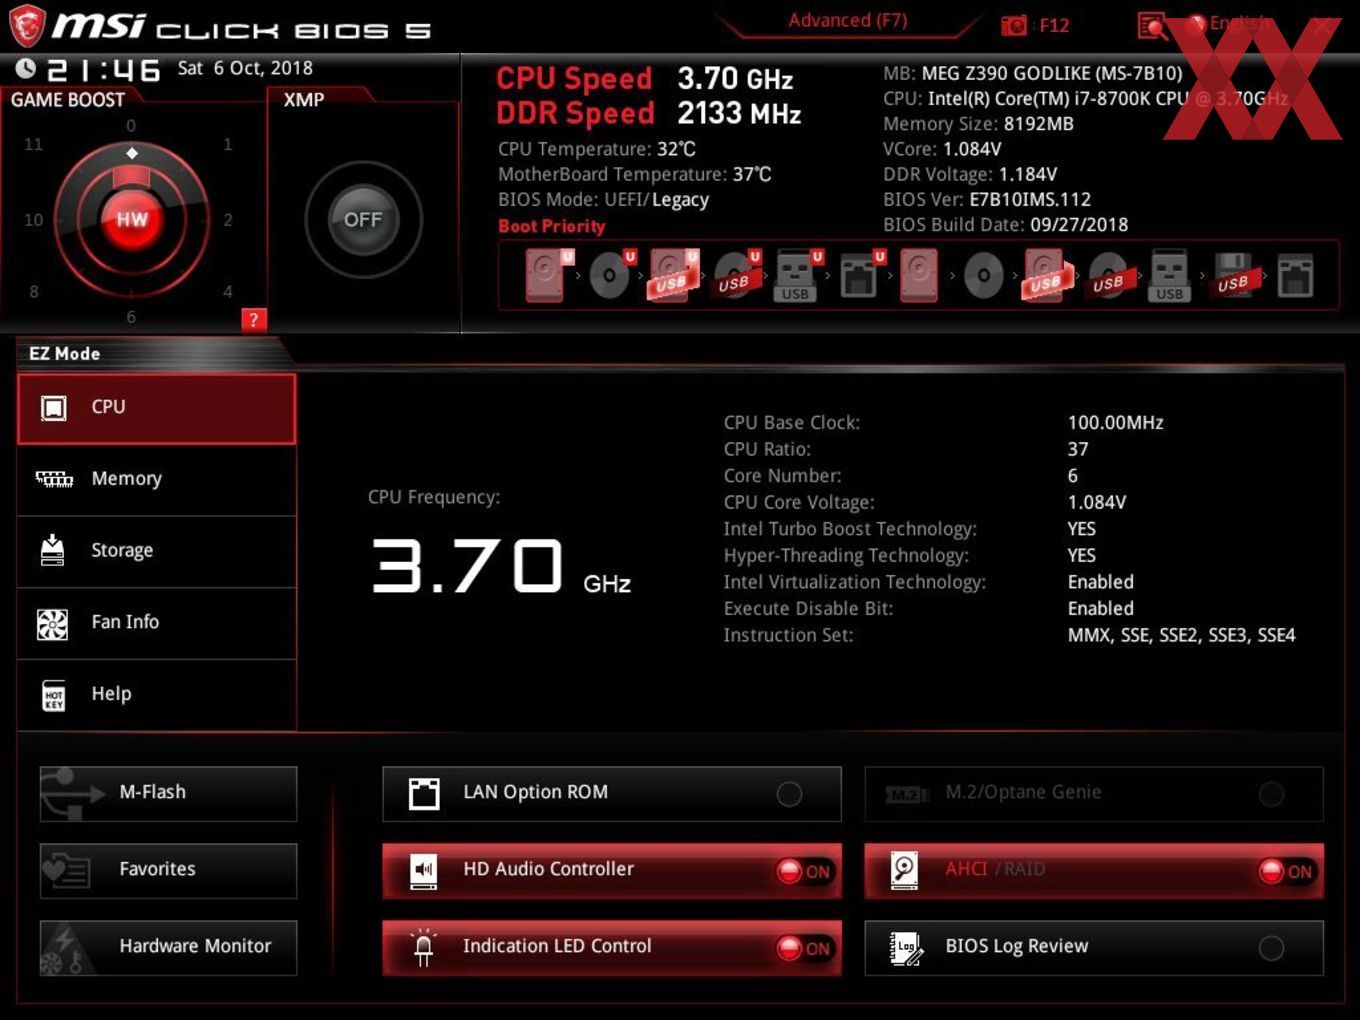Screen dimensions: 1360x1020
Task: Toggle the XMP OFF button
Action: [363, 220]
